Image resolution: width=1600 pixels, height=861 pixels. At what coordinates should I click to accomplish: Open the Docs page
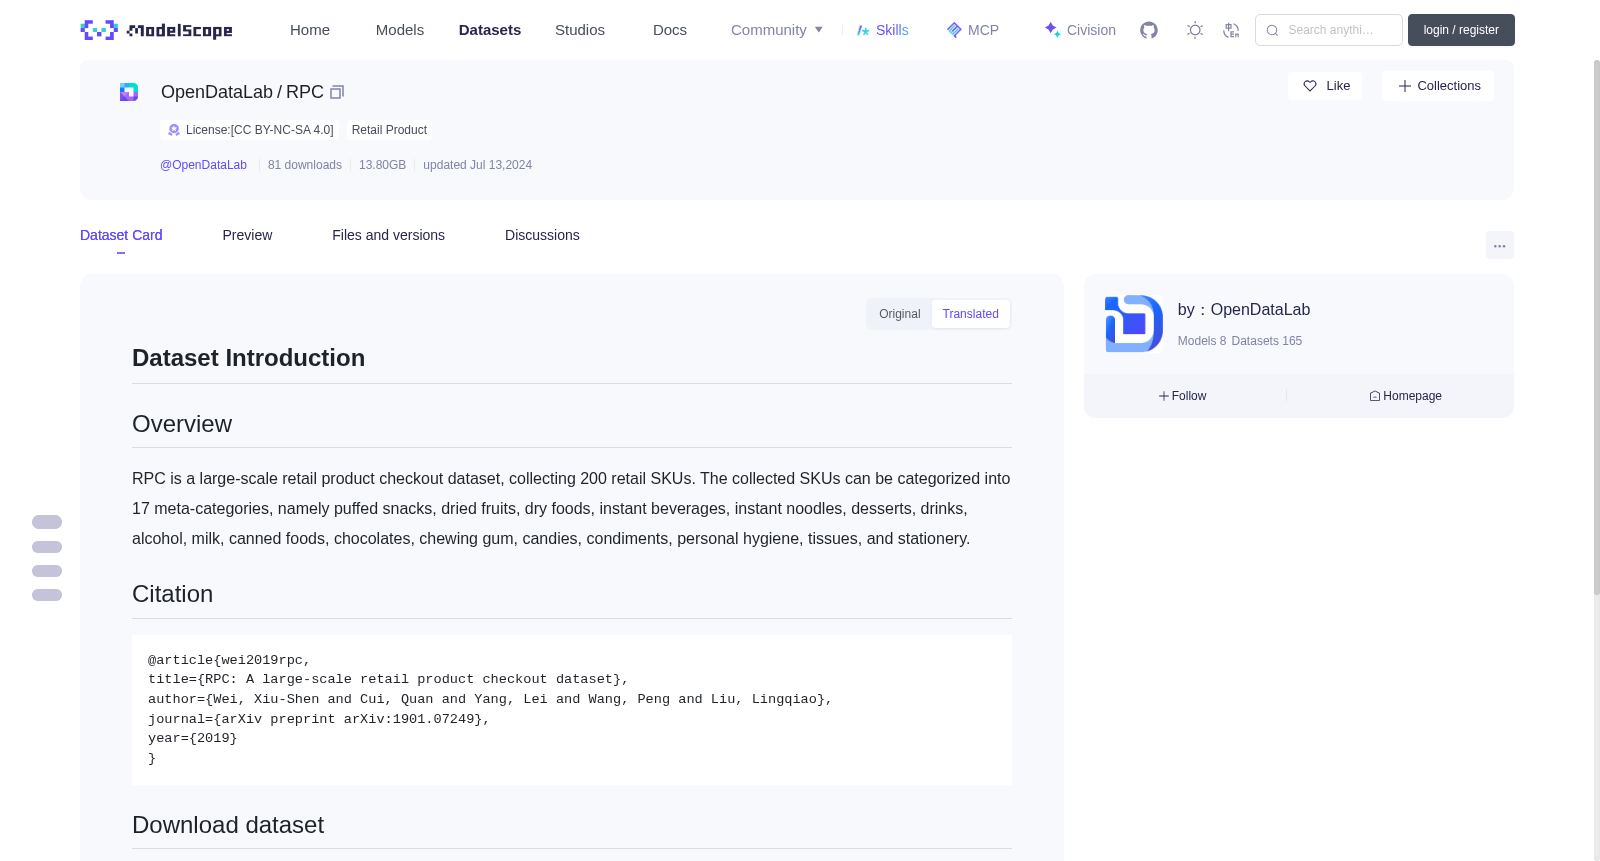click(670, 30)
